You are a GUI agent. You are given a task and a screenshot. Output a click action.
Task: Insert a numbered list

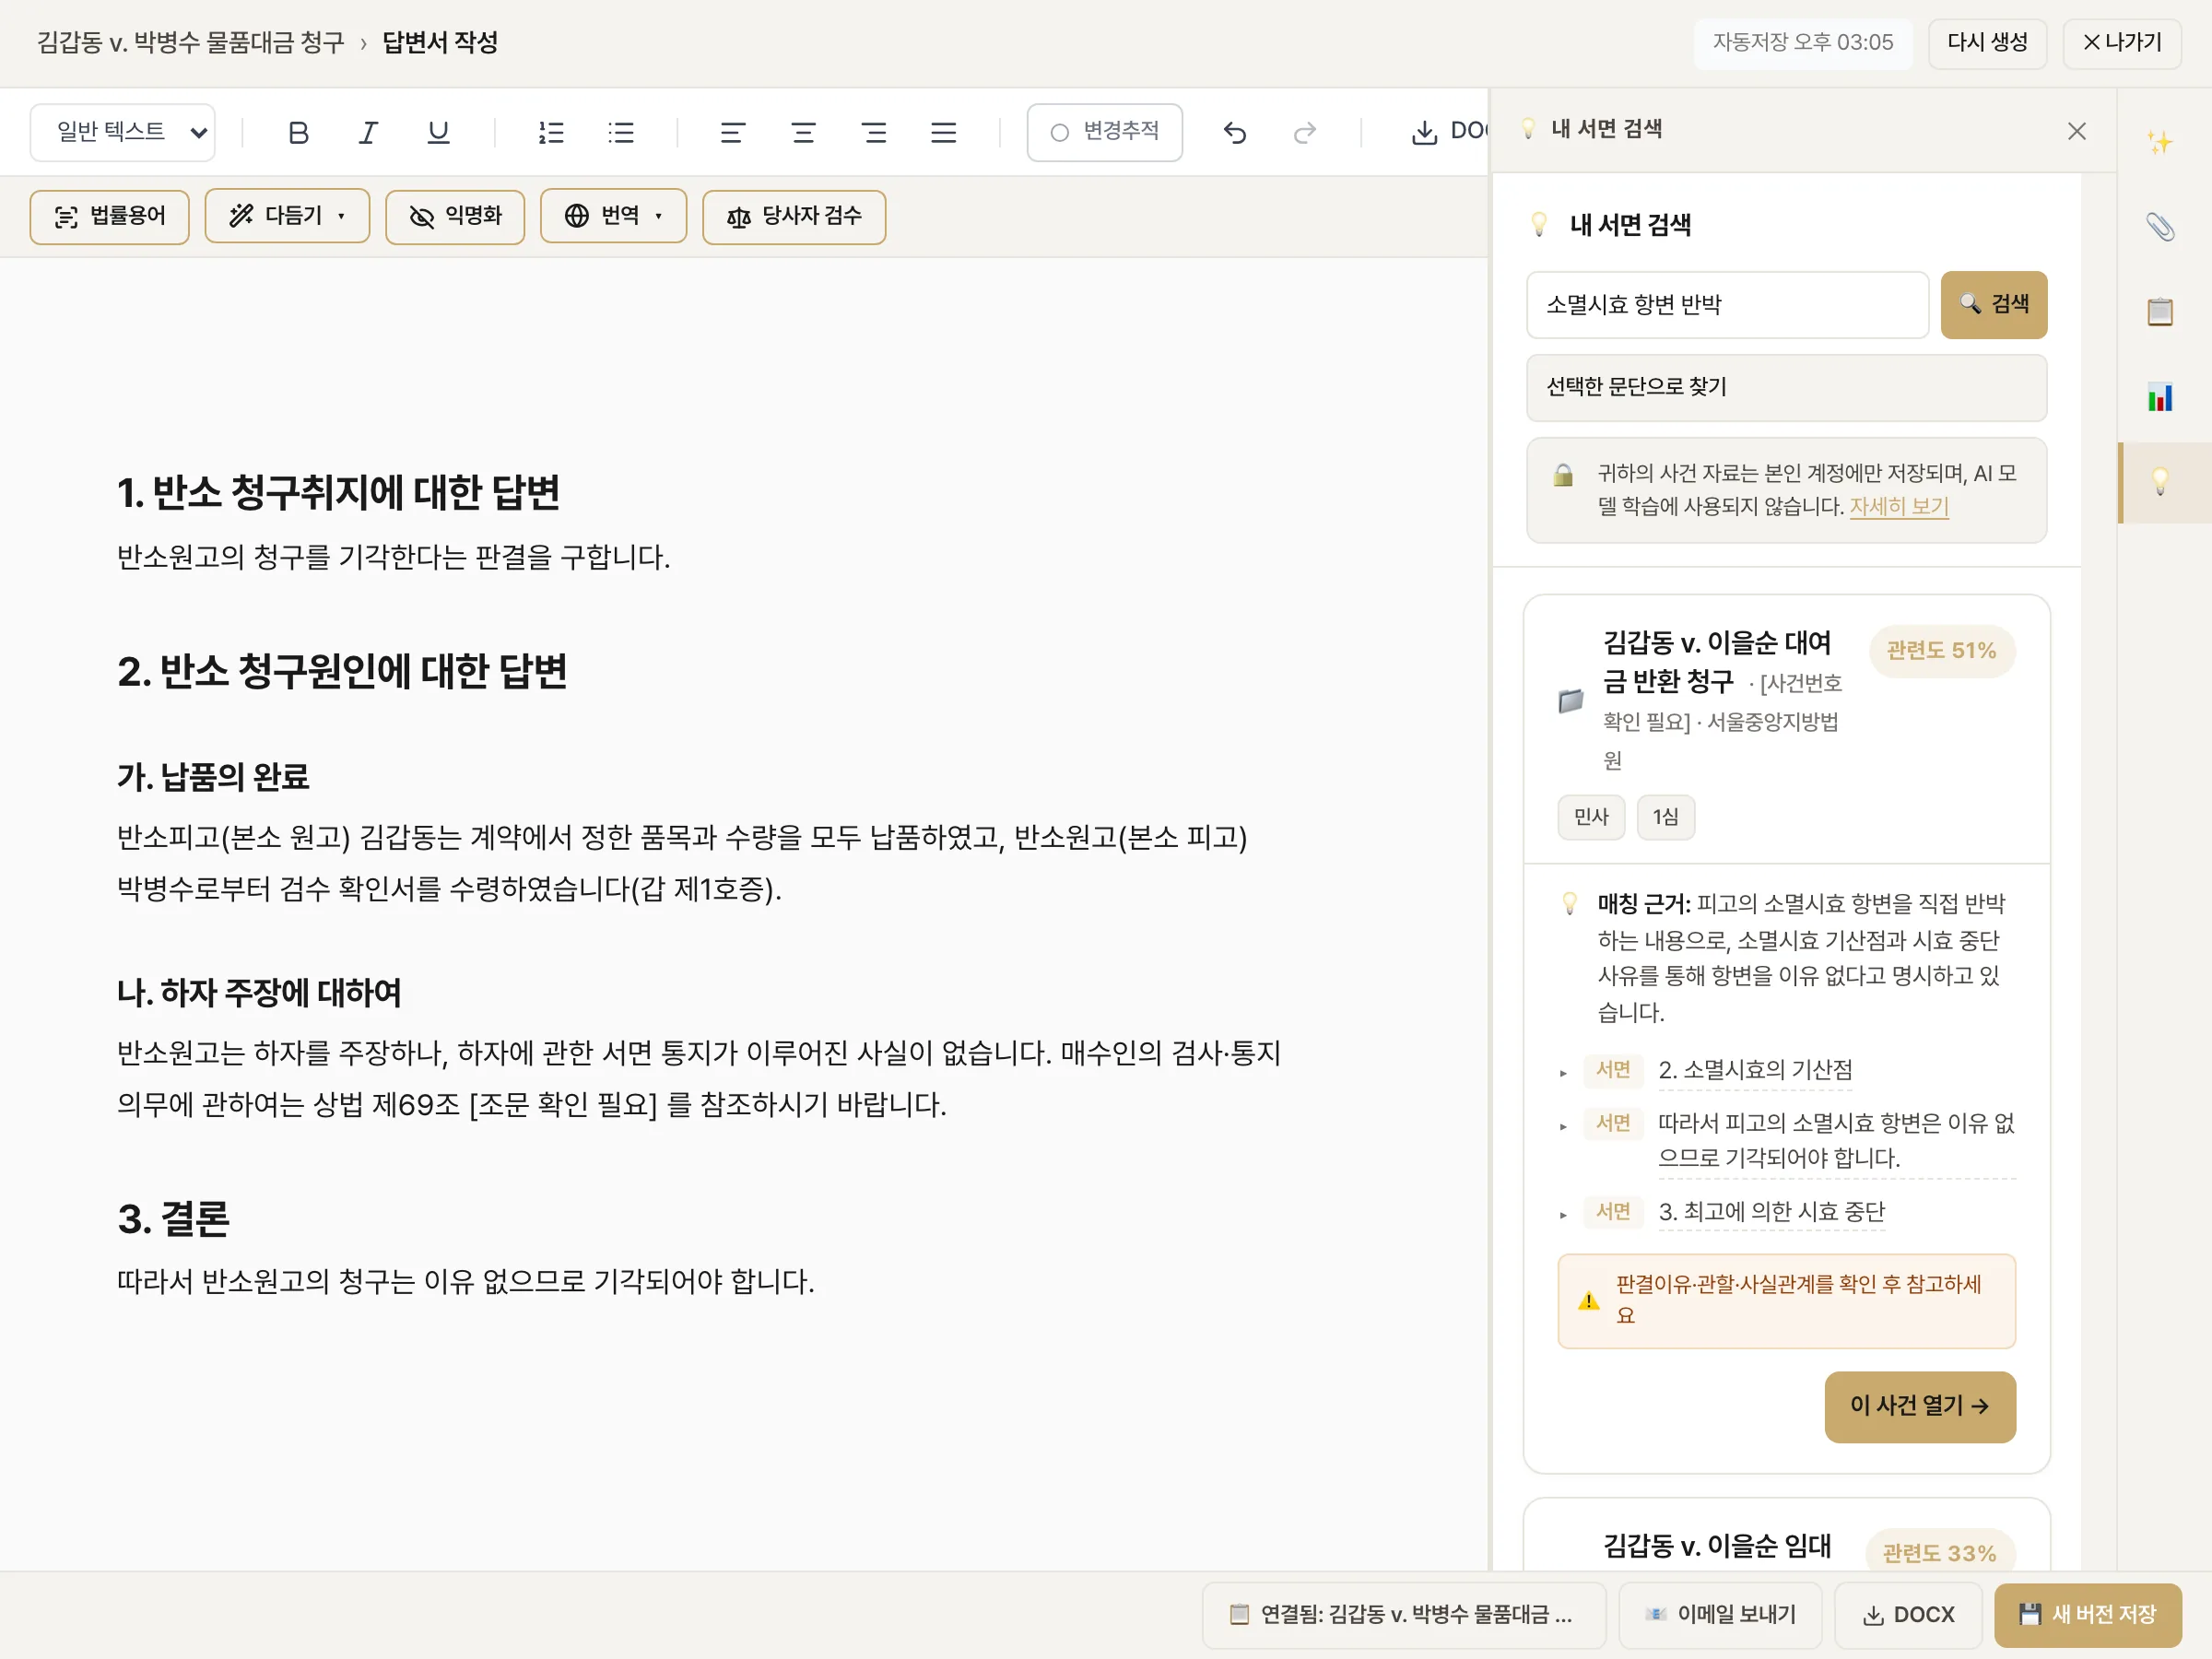551,133
